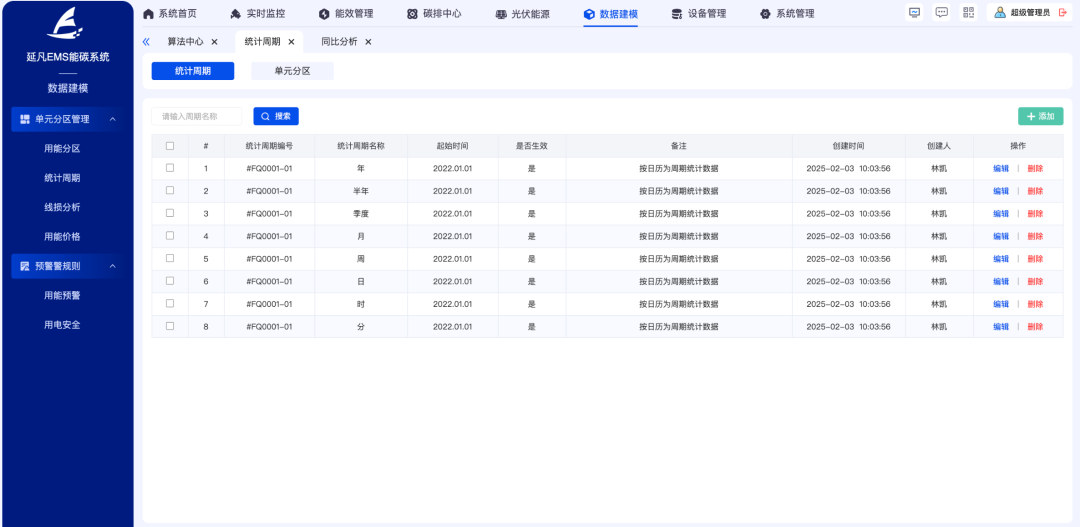Focus the 请输入周期名称 search field
The width and height of the screenshot is (1080, 527).
(x=197, y=116)
